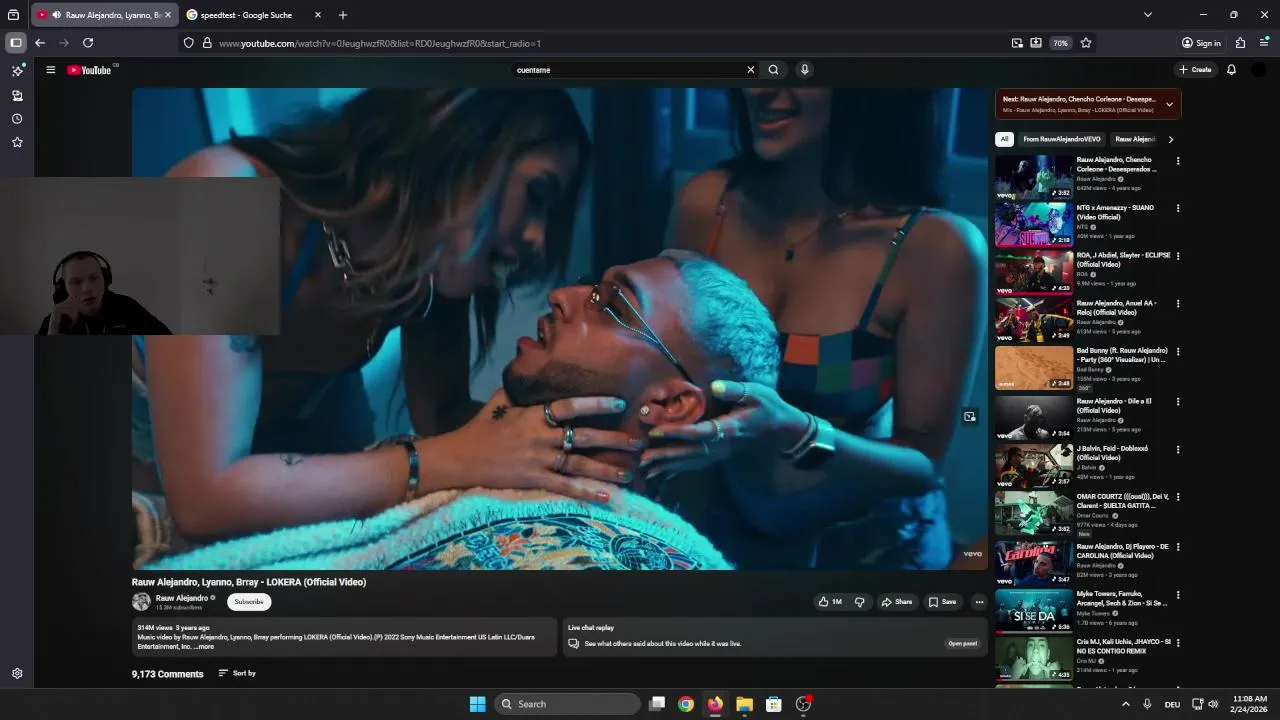
Task: Subscribe to the Rauw Alejandro channel
Action: pyautogui.click(x=249, y=602)
